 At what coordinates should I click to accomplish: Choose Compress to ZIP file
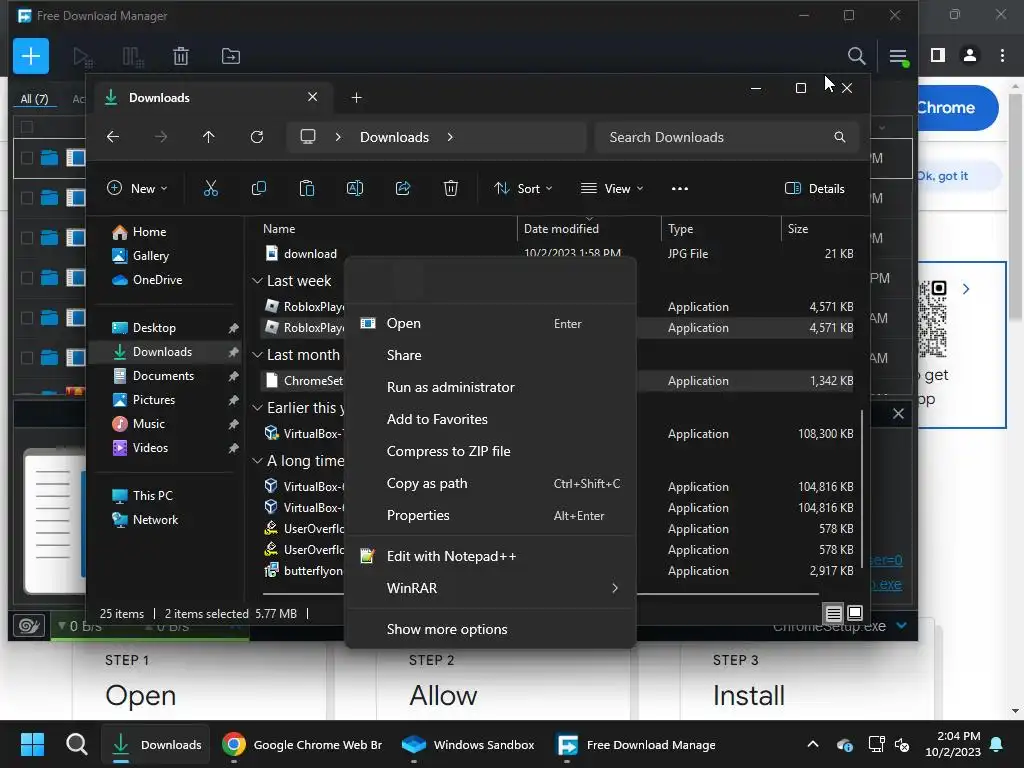pyautogui.click(x=490, y=451)
